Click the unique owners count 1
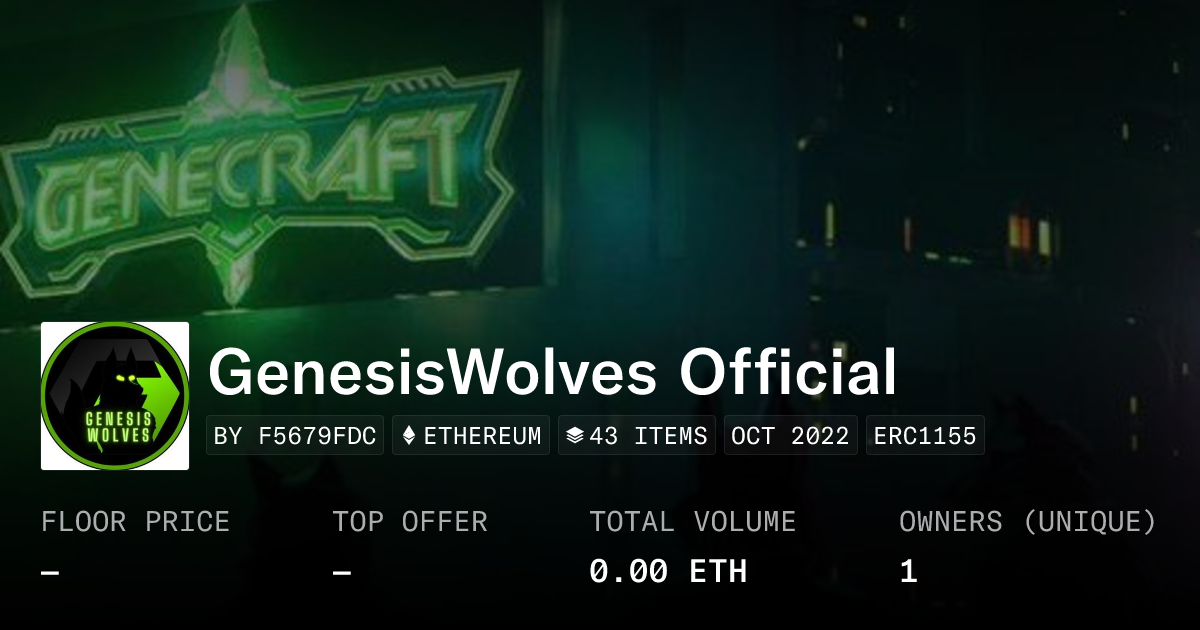Viewport: 1200px width, 630px height. (x=908, y=572)
